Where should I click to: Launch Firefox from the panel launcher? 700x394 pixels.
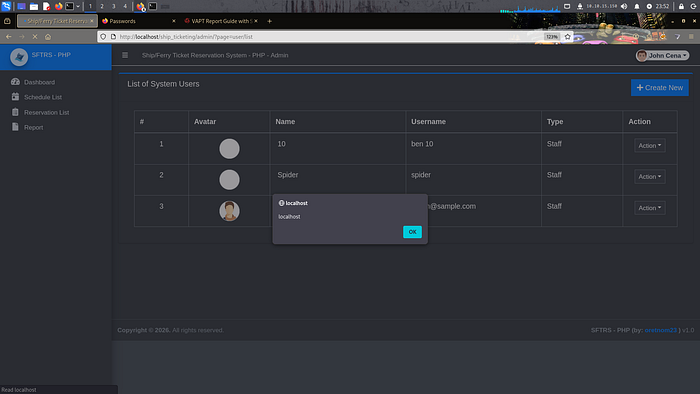click(x=58, y=6)
